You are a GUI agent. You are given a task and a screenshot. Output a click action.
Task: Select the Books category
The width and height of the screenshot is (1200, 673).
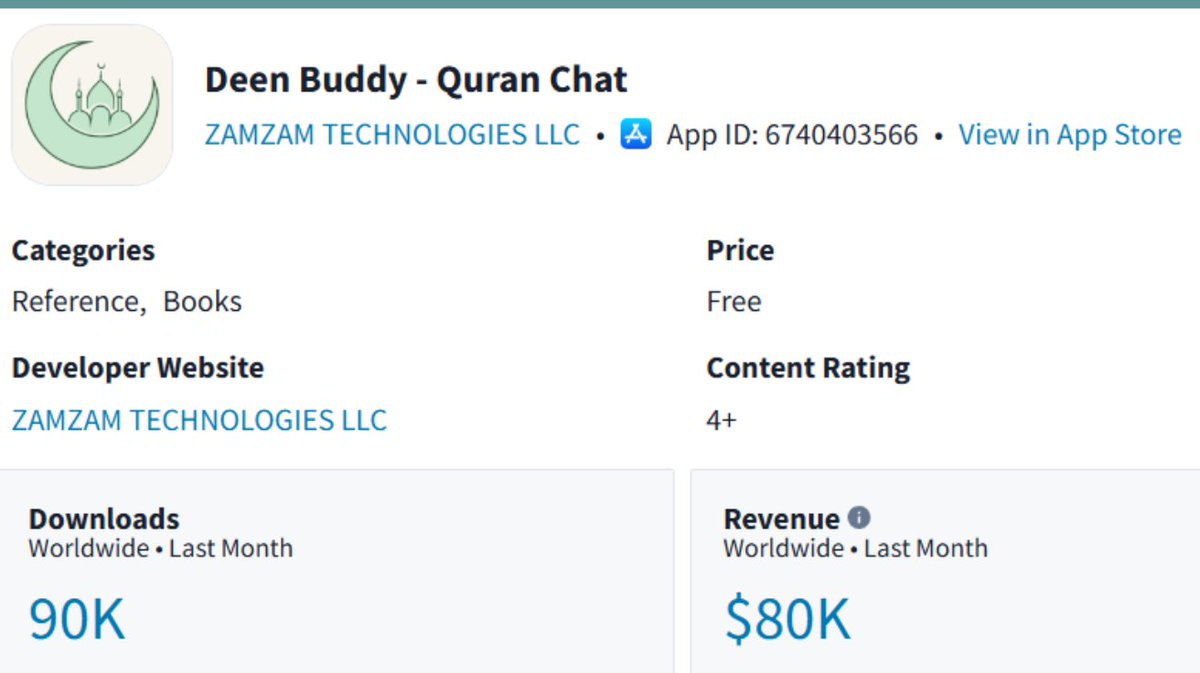point(203,302)
